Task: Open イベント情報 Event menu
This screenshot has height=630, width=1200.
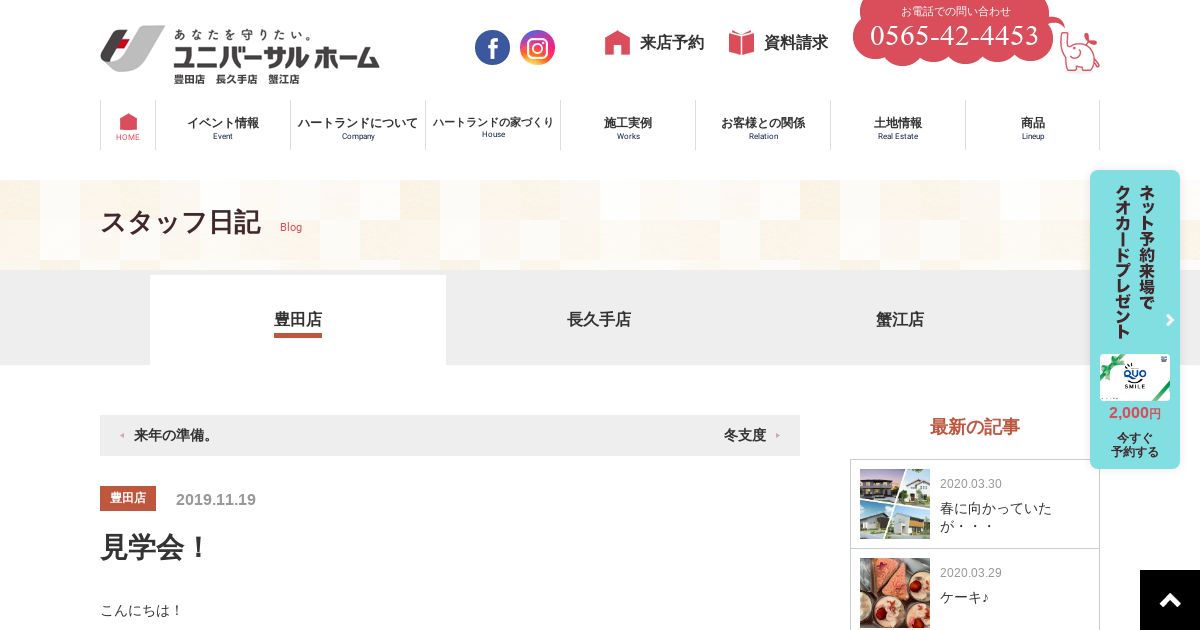Action: tap(223, 125)
